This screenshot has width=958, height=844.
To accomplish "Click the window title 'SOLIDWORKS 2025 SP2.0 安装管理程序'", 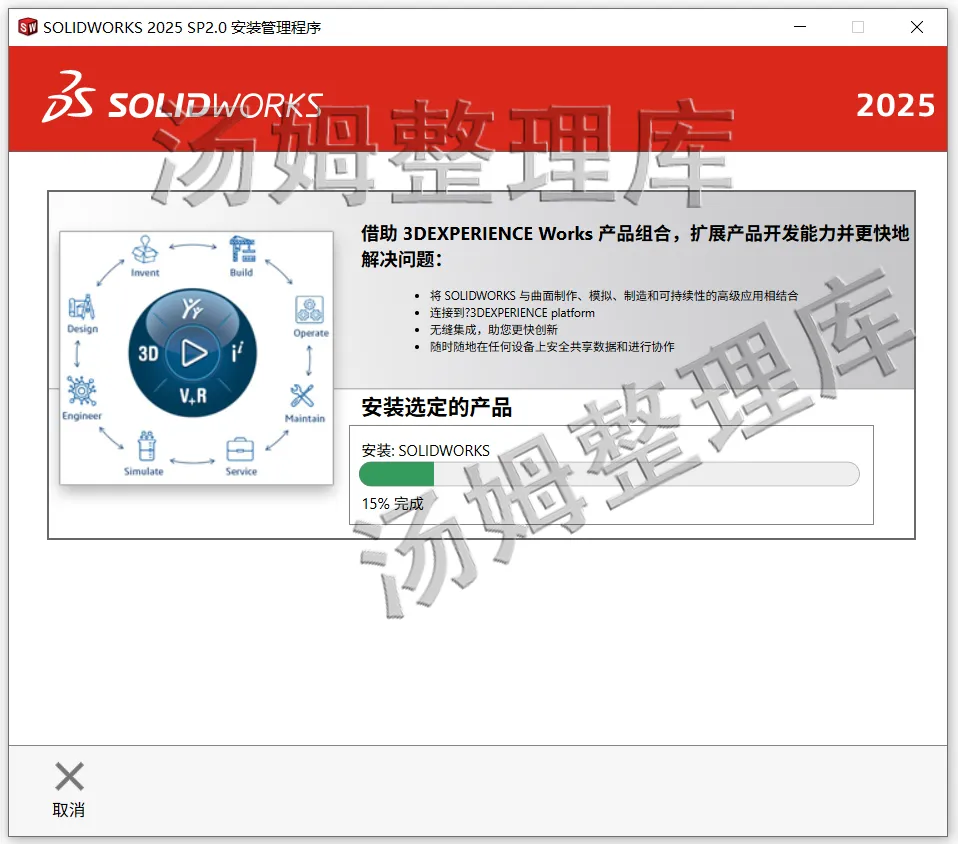I will click(182, 28).
